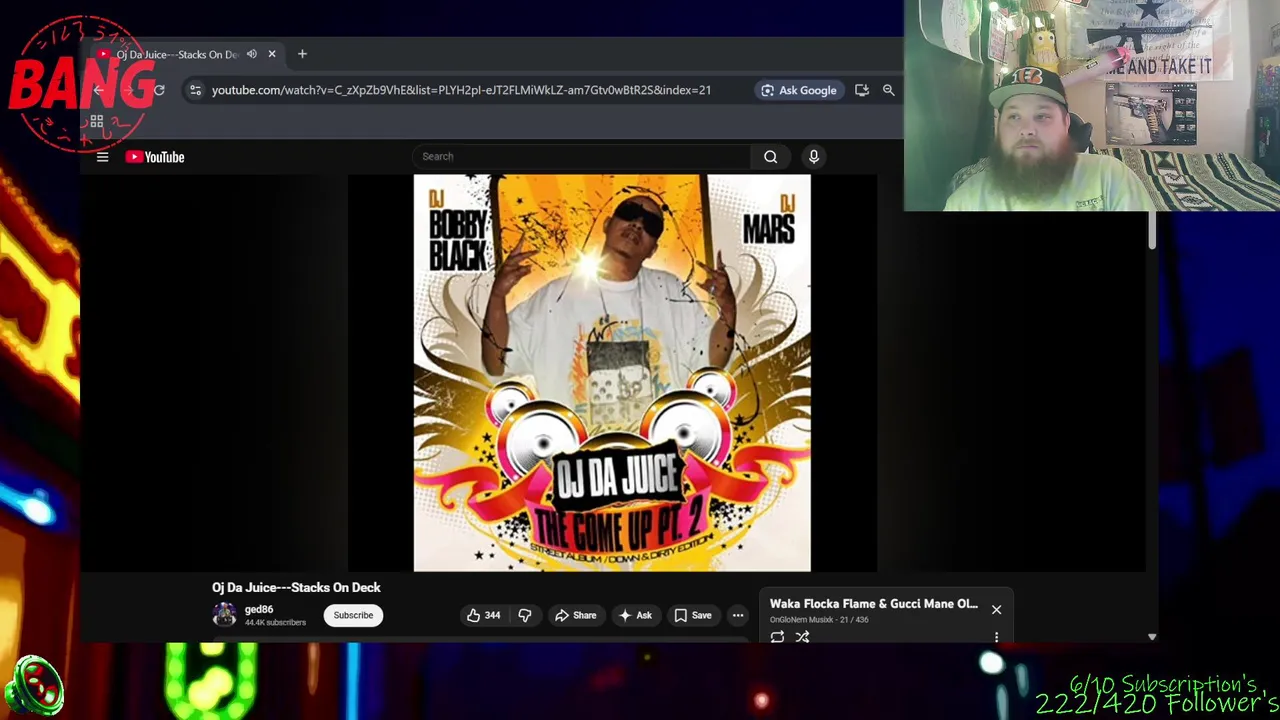Close the Oj Da Juice browser tab
This screenshot has height=720, width=1280.
point(272,54)
